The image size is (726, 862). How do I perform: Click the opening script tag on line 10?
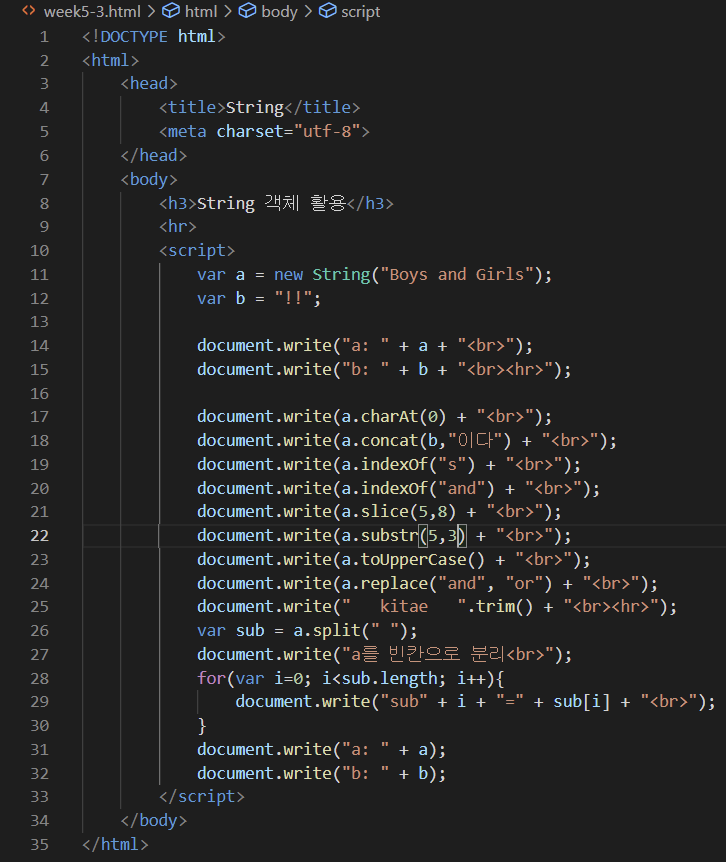point(197,251)
